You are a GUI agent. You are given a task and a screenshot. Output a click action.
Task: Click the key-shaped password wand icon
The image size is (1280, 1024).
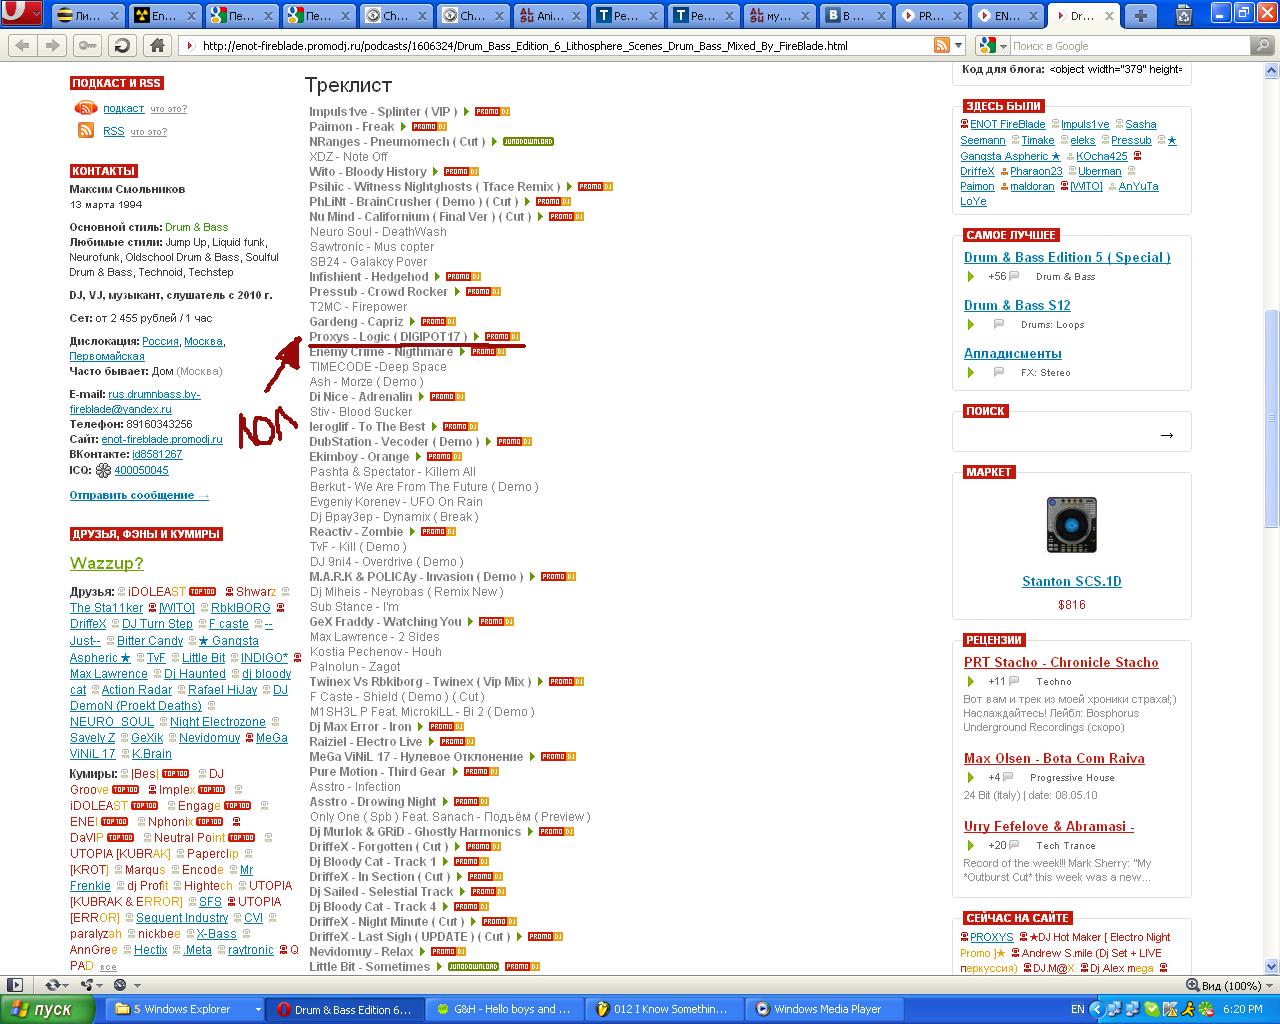coord(88,45)
